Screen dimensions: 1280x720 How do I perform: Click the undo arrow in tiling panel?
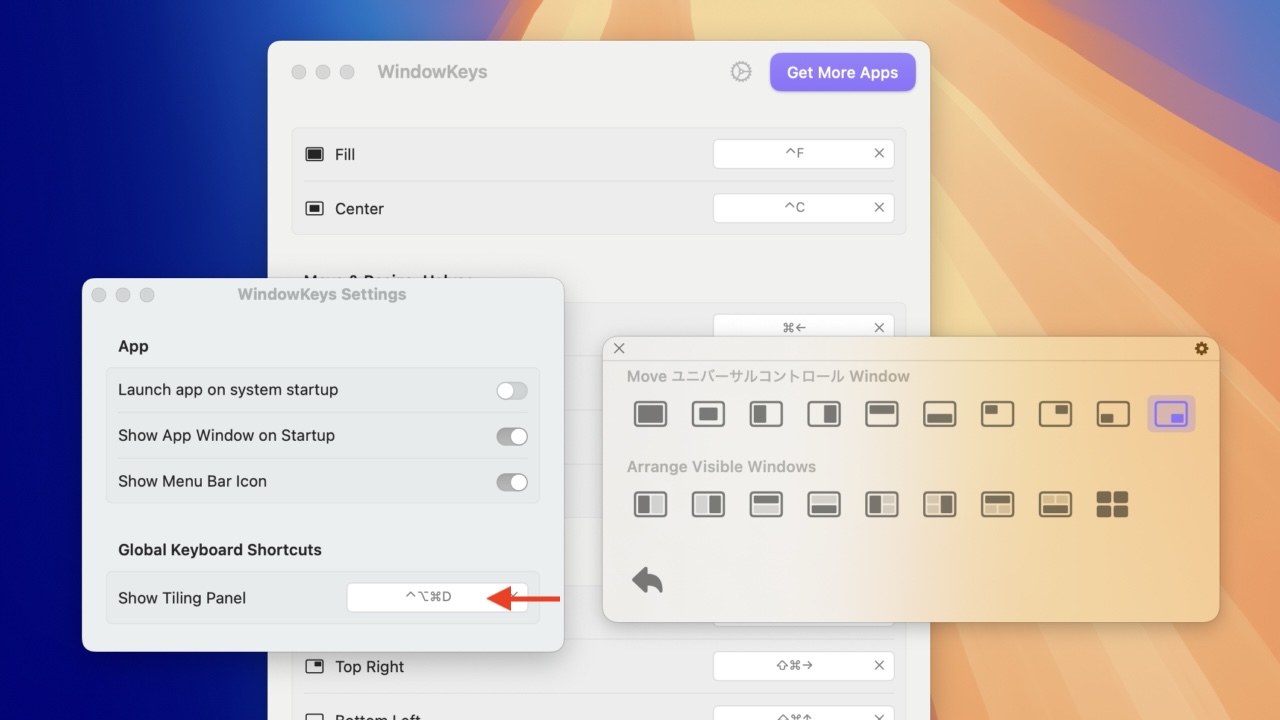click(648, 580)
